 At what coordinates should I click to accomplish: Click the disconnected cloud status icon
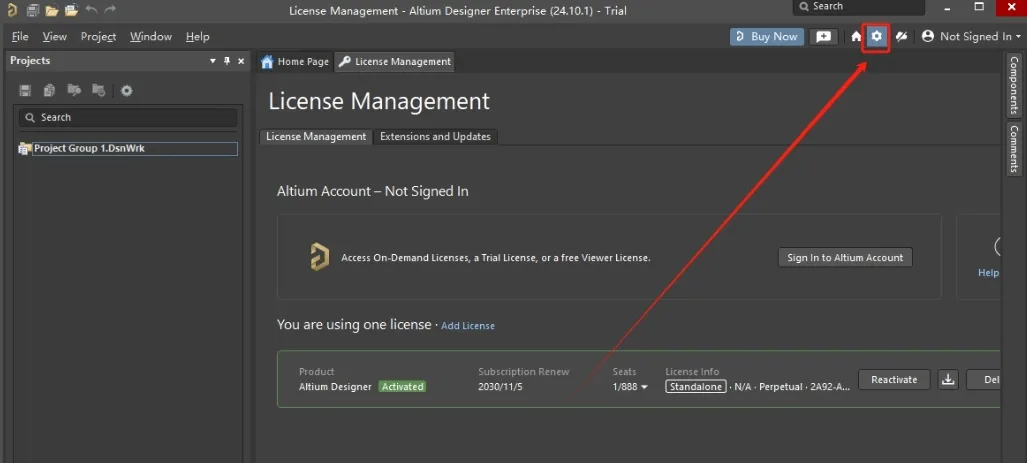(x=901, y=37)
